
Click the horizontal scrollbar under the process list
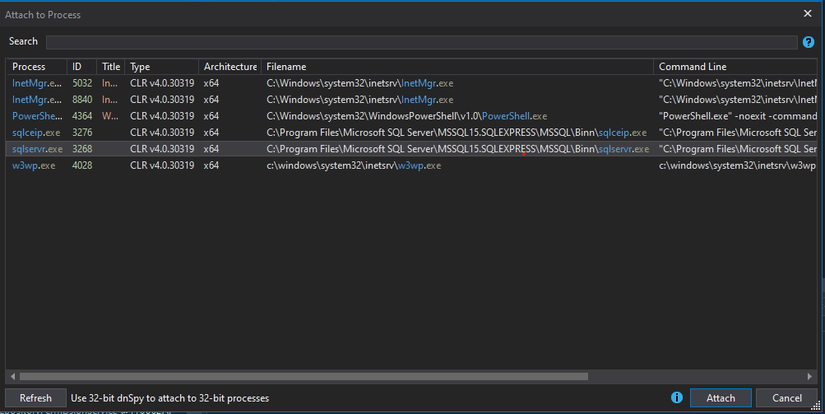coord(300,376)
